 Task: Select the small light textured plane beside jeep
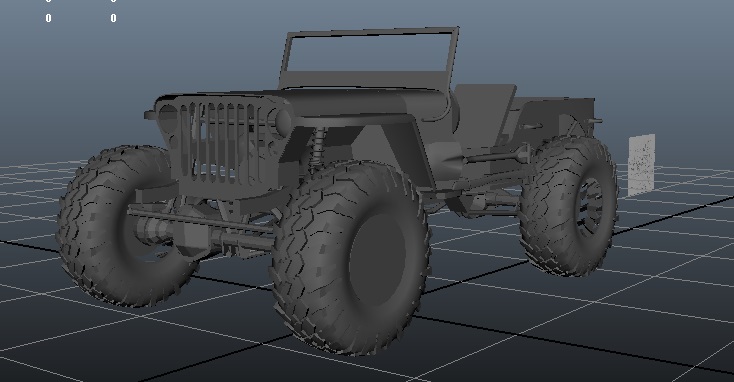(x=641, y=164)
